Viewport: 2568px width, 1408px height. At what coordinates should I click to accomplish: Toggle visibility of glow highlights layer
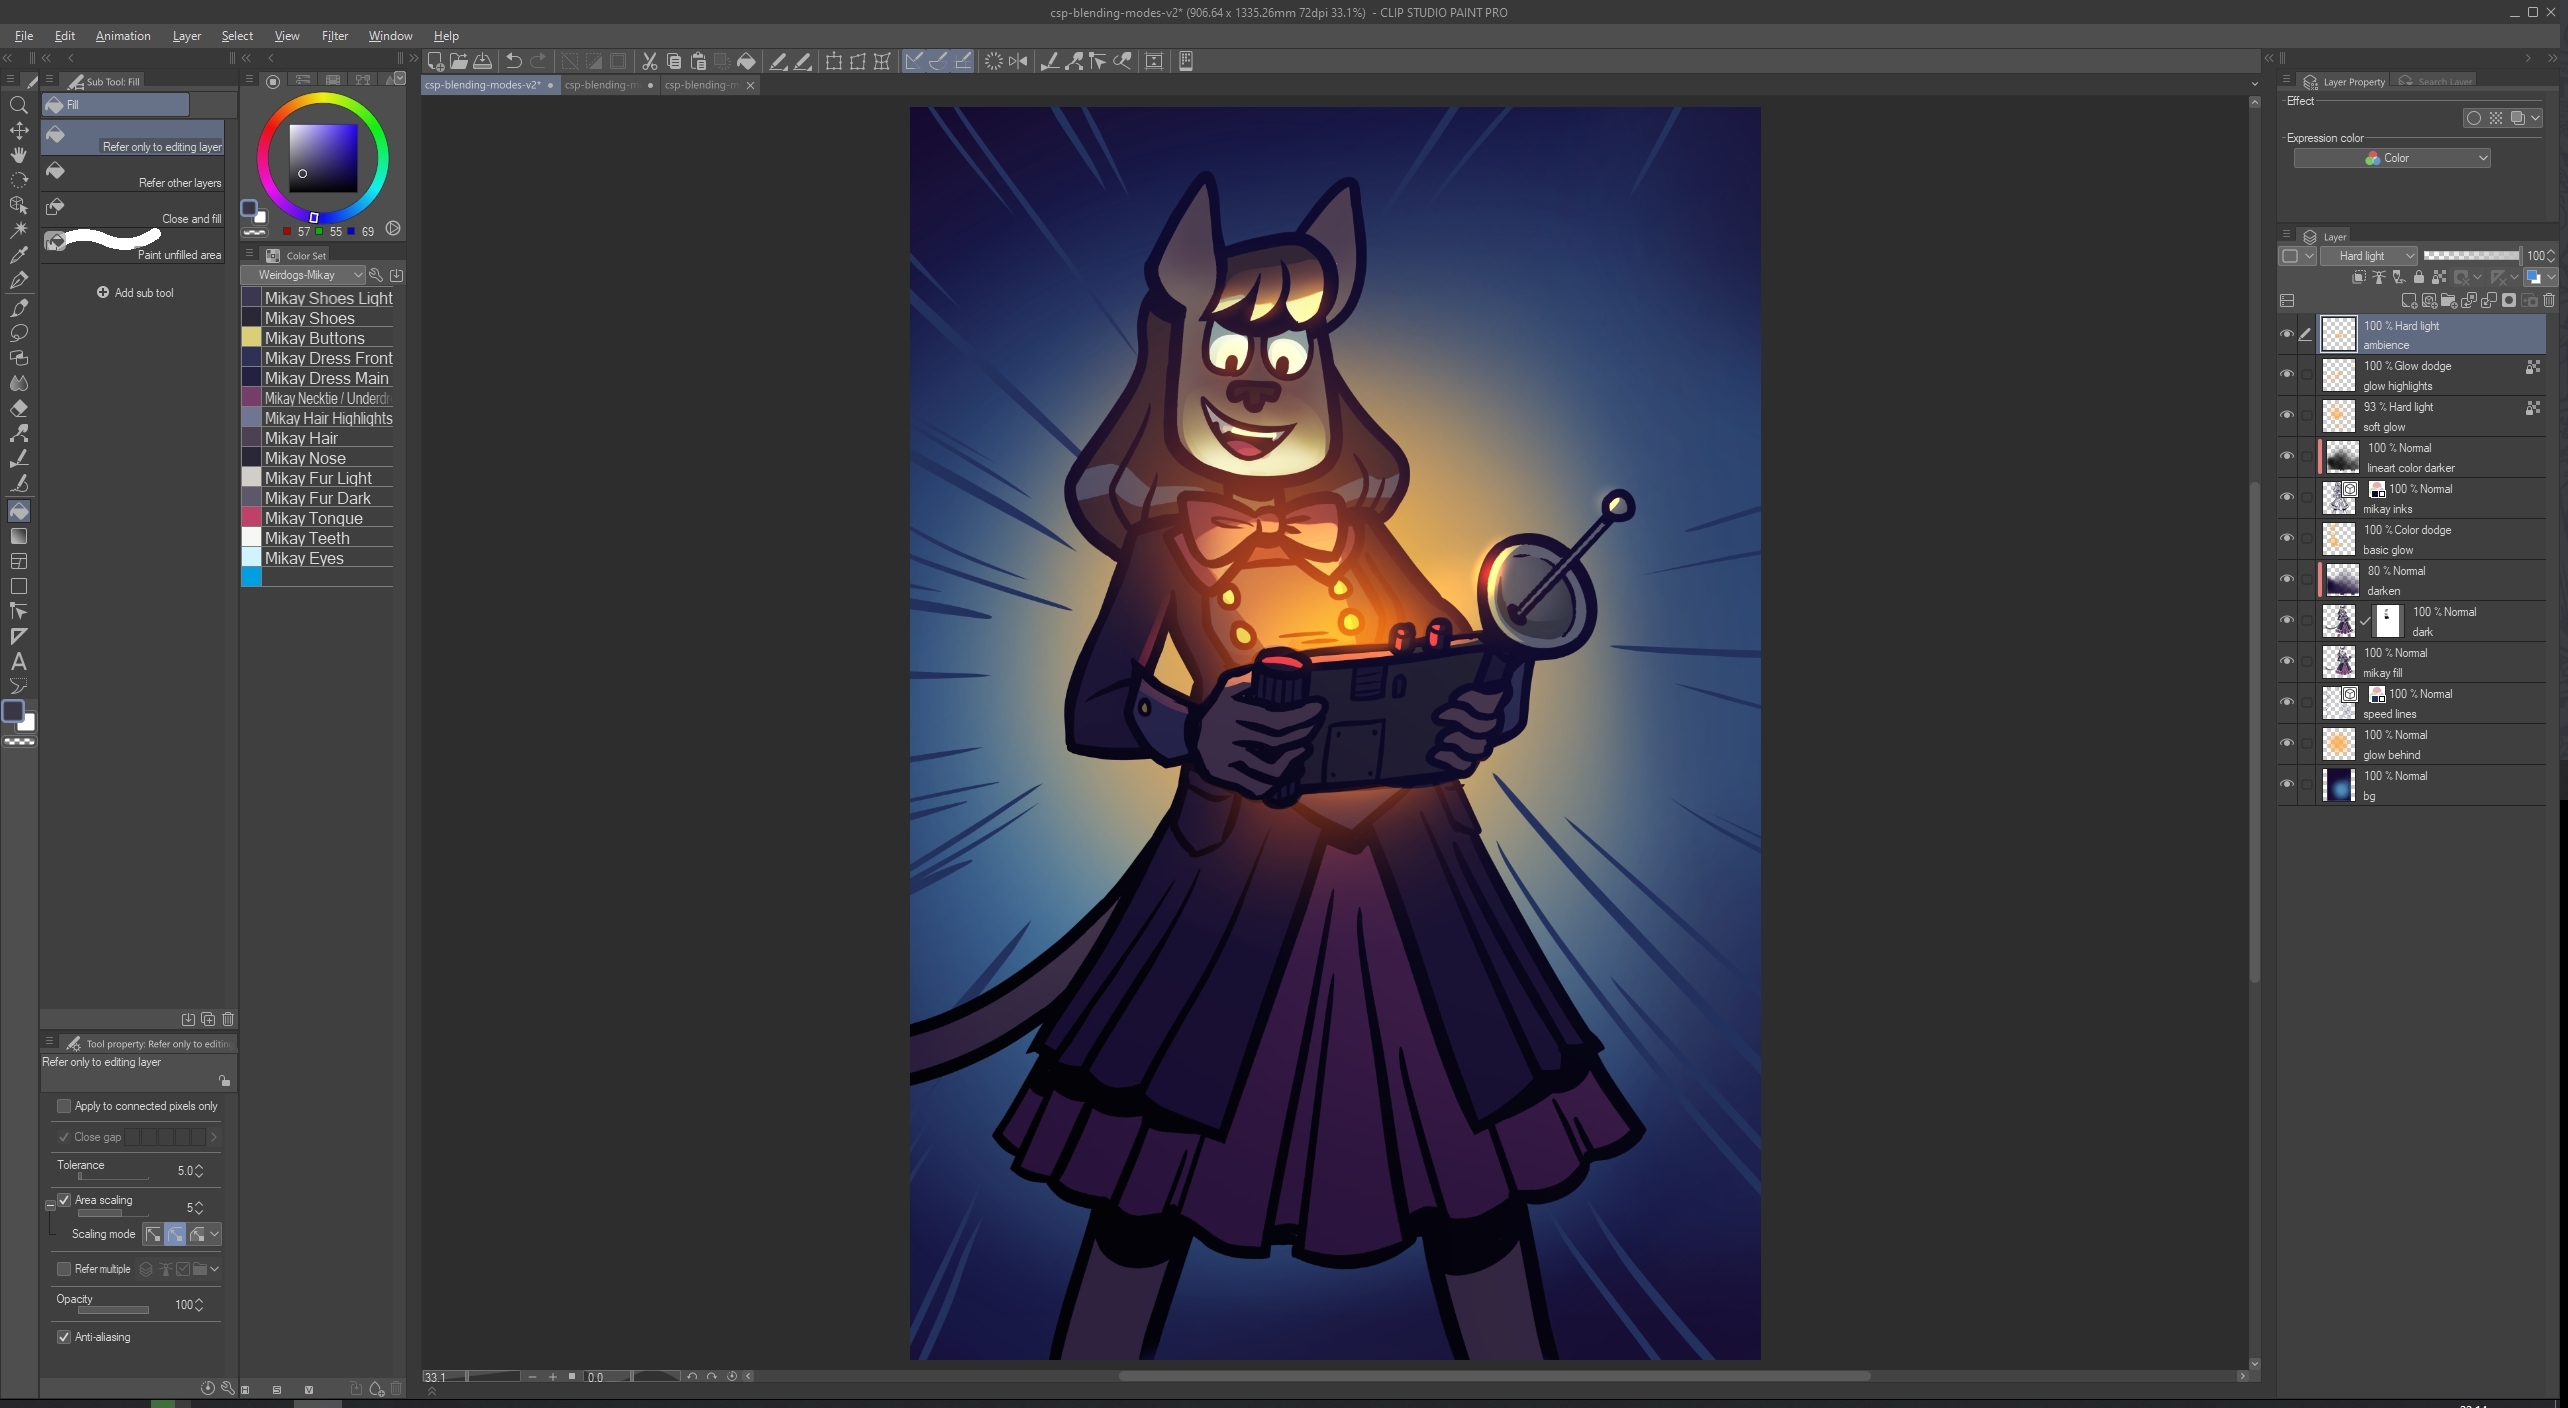[2286, 374]
